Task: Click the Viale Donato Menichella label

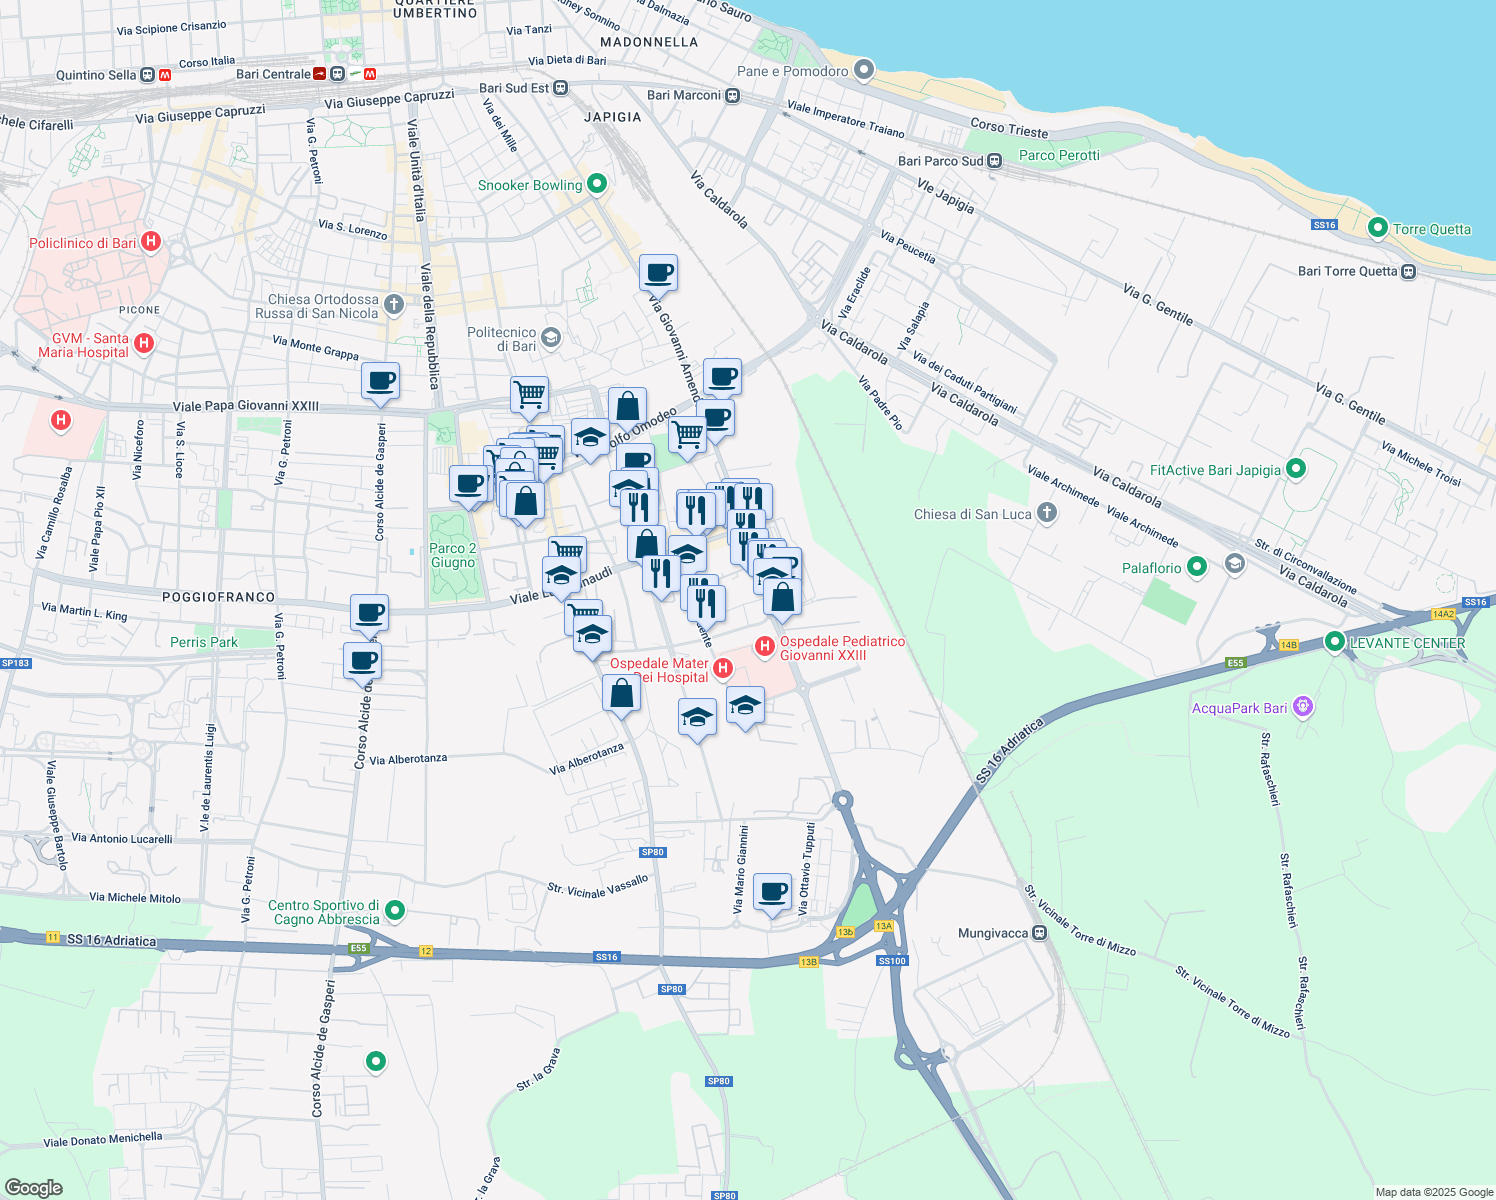Action: (x=103, y=1140)
